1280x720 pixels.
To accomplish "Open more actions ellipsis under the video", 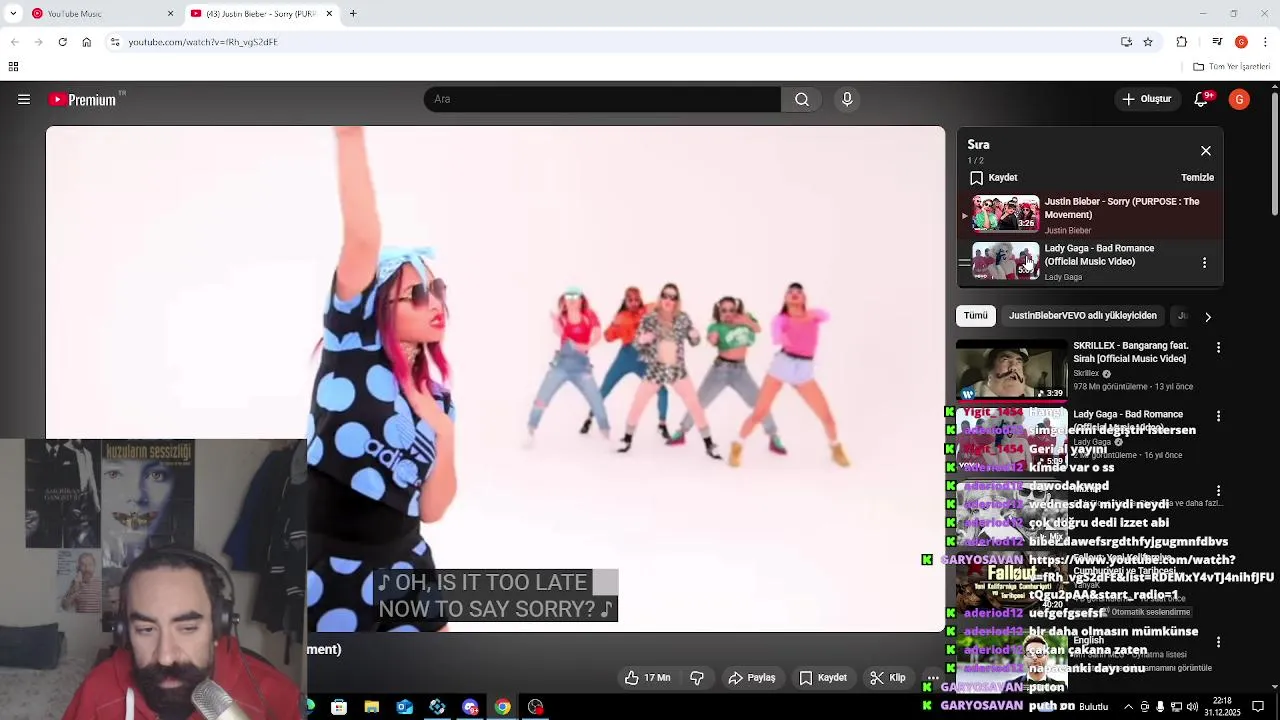I will click(932, 678).
